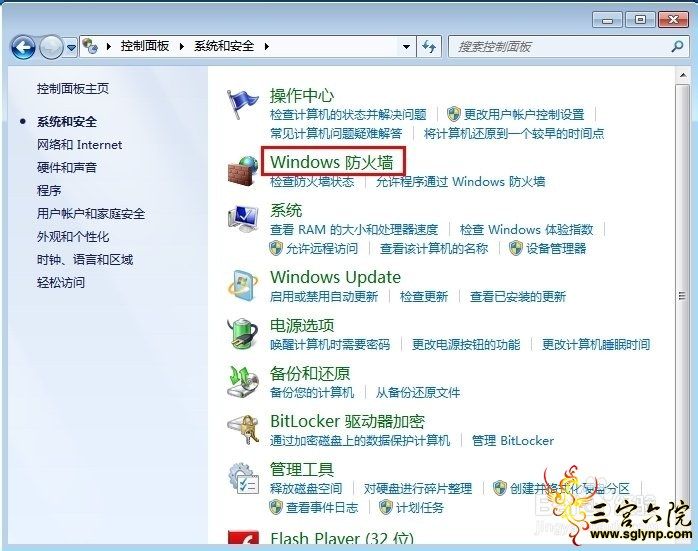
Task: Click 唤醒计算机时需要密码 link
Action: click(x=330, y=344)
